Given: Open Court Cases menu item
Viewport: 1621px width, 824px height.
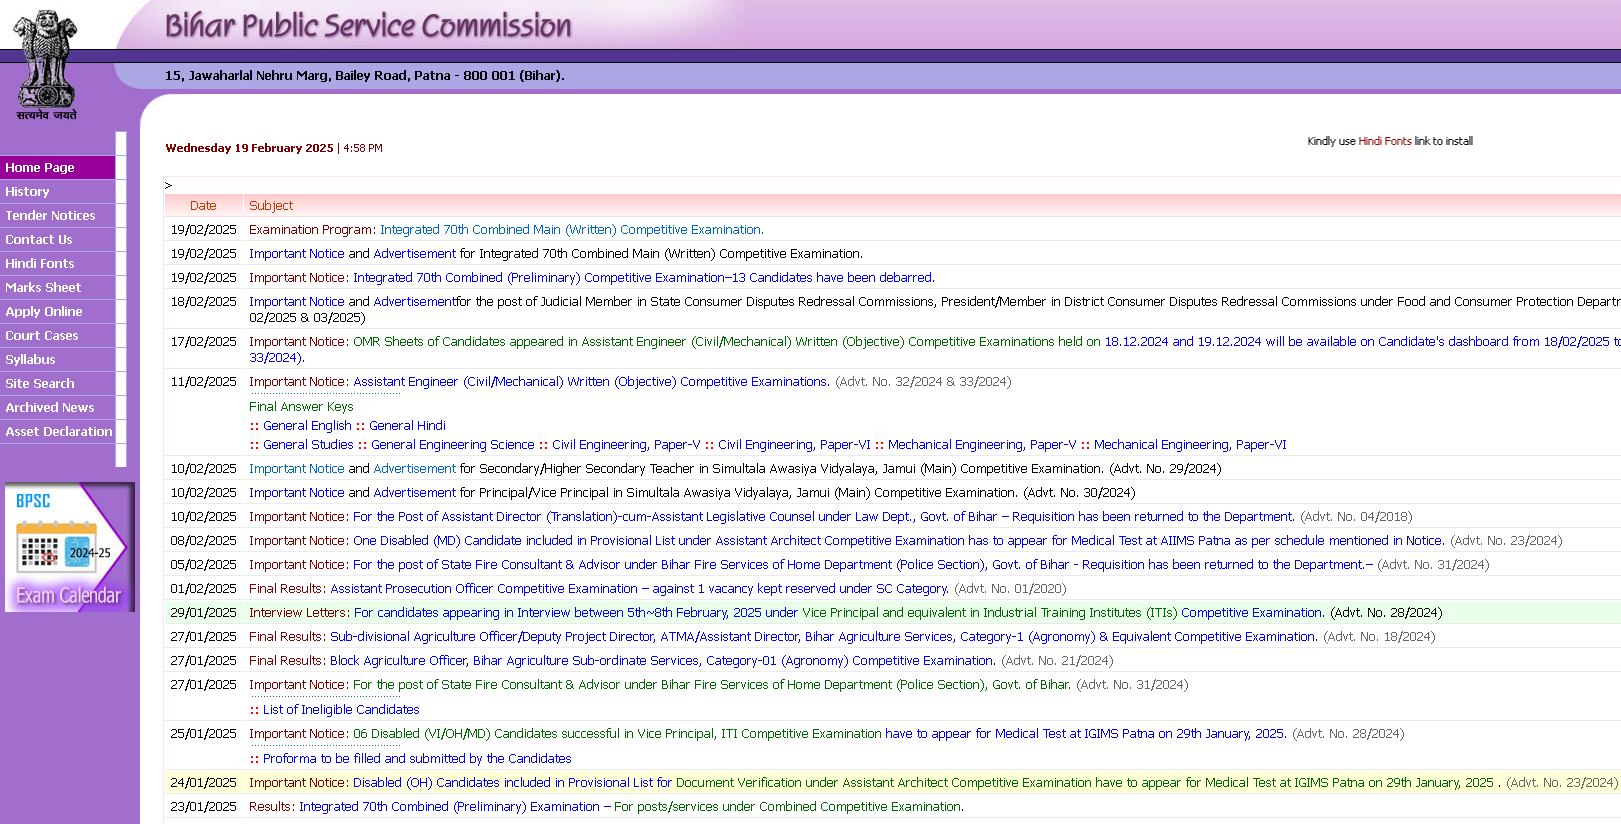Looking at the screenshot, I should click(x=42, y=336).
